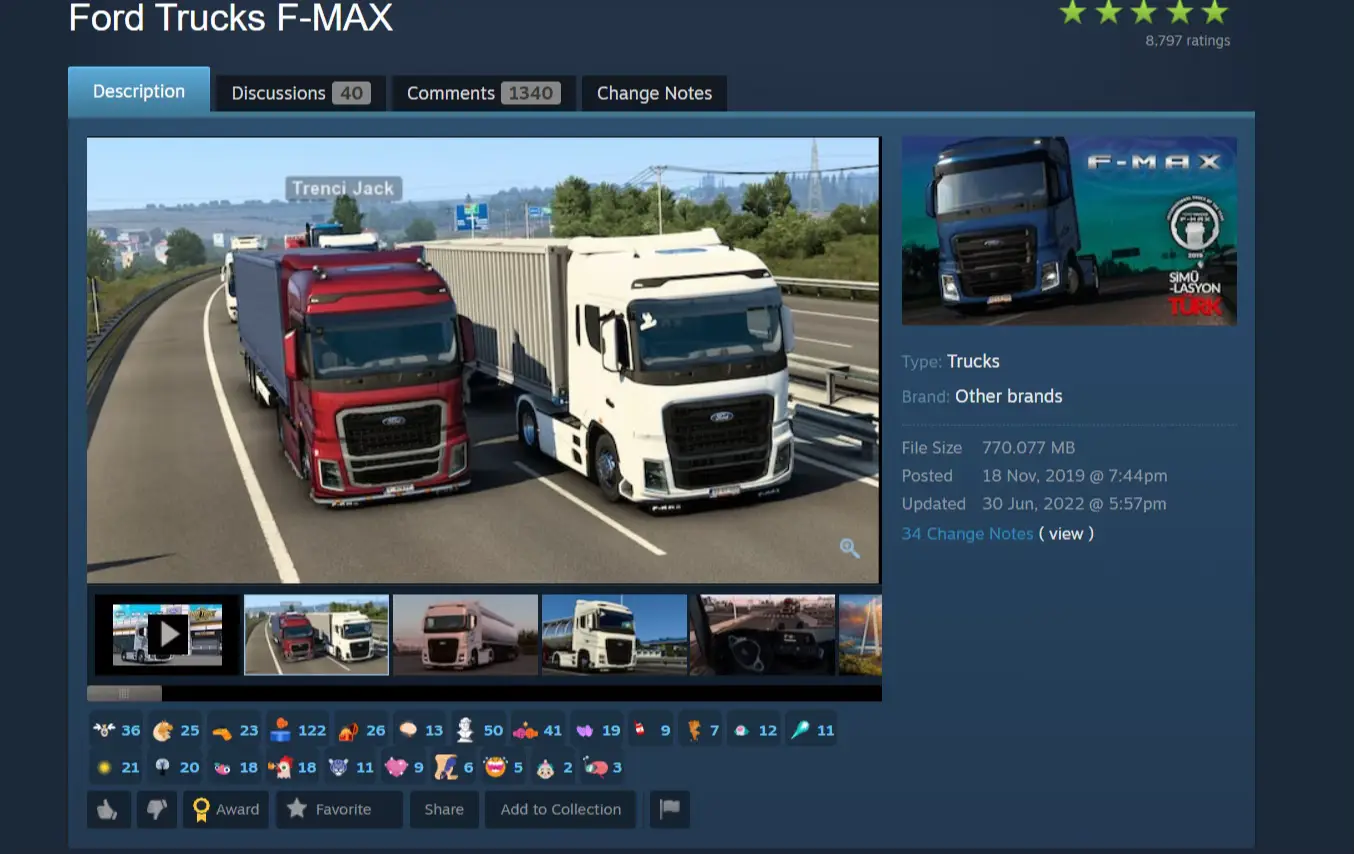1354x854 pixels.
Task: Go to the Change Notes tab
Action: click(654, 93)
